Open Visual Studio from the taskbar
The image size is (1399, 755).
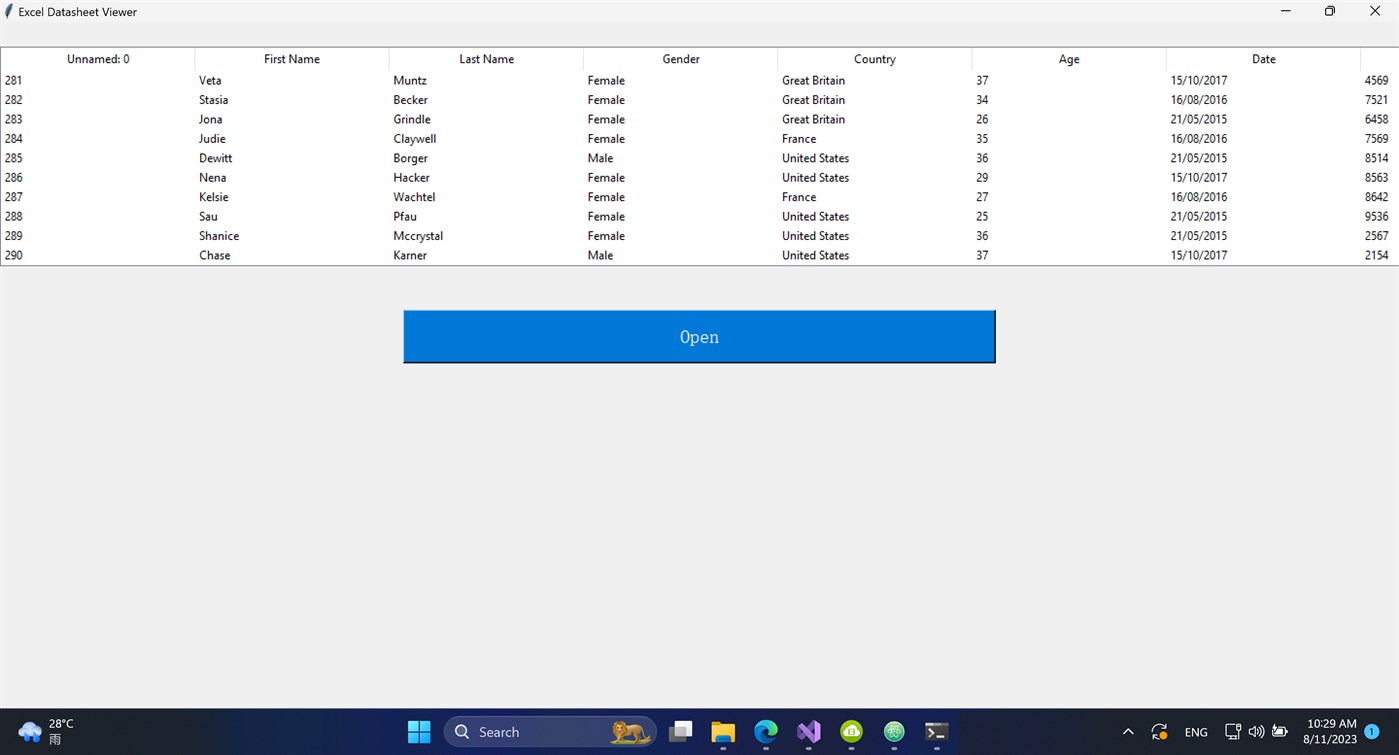[x=808, y=731]
